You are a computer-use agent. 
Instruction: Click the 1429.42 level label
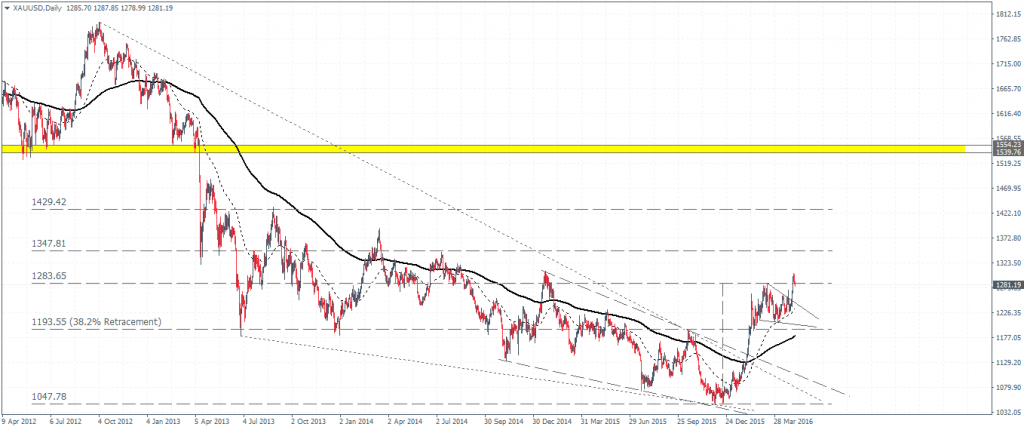pyautogui.click(x=49, y=203)
